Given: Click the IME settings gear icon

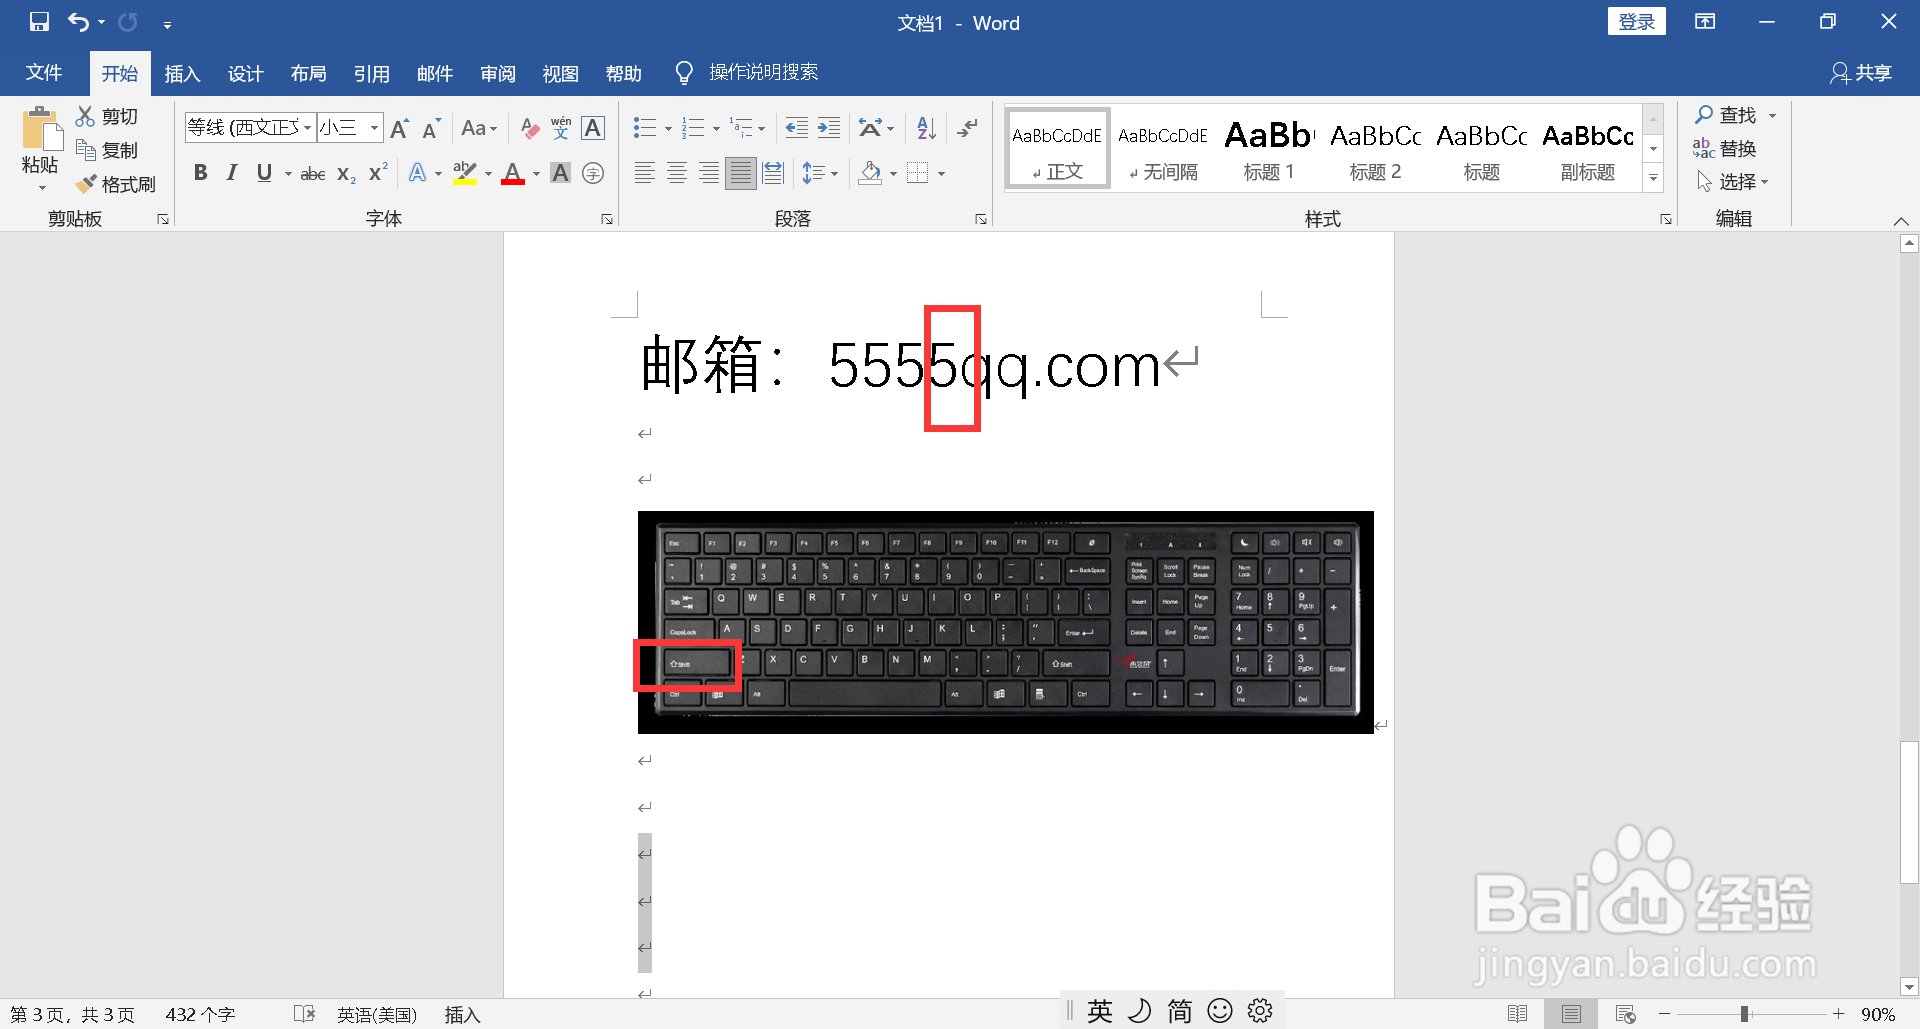Looking at the screenshot, I should [1260, 1011].
